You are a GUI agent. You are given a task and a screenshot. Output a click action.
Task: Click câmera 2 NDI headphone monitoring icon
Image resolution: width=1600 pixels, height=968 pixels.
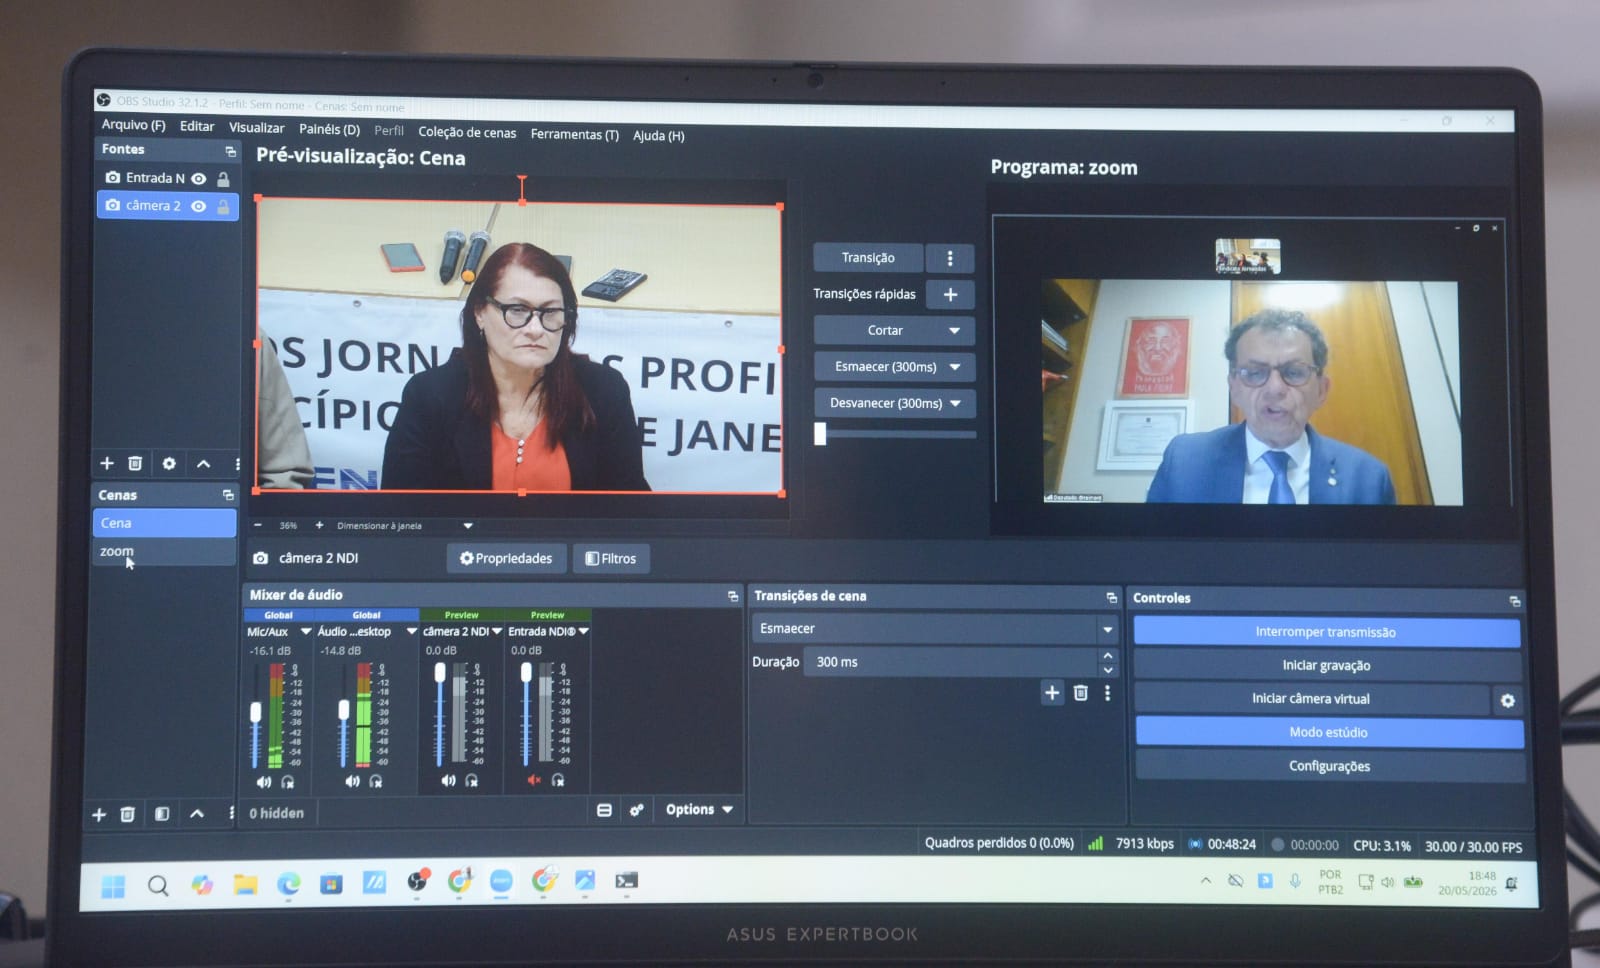[x=472, y=780]
